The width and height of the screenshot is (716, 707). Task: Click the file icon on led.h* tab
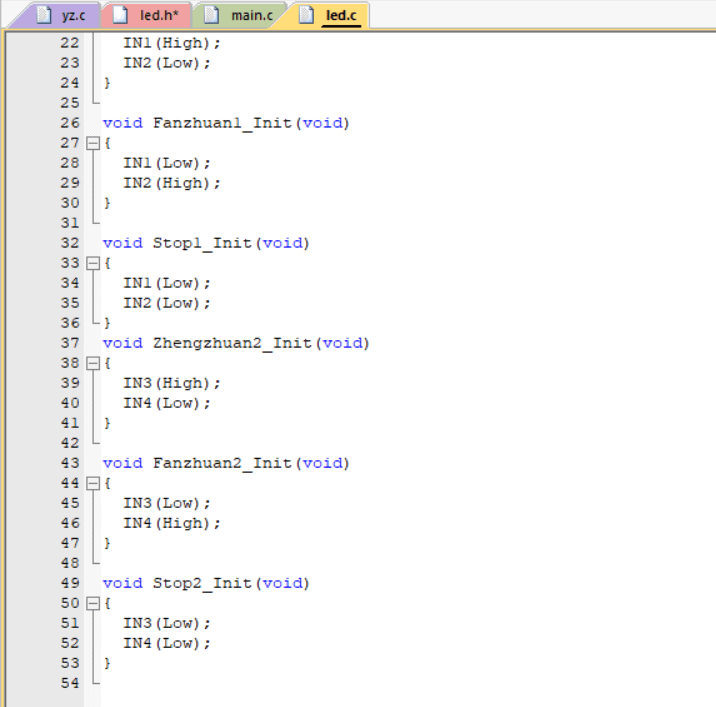tap(121, 15)
